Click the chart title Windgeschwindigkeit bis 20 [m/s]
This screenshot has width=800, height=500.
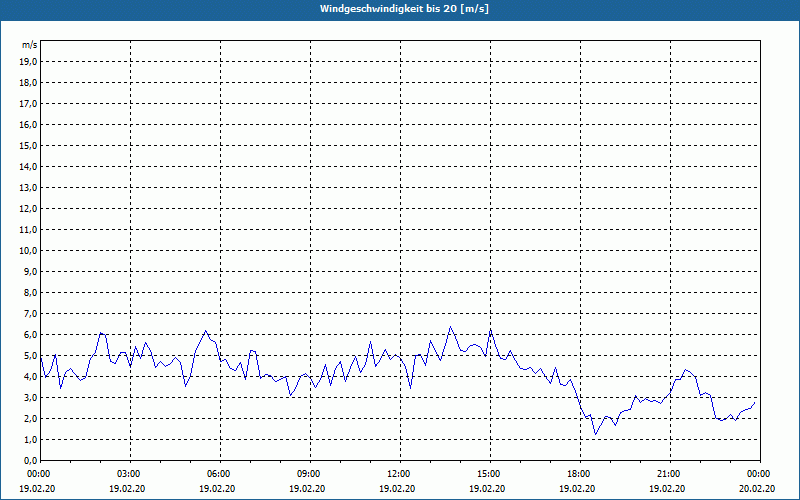[x=404, y=9]
